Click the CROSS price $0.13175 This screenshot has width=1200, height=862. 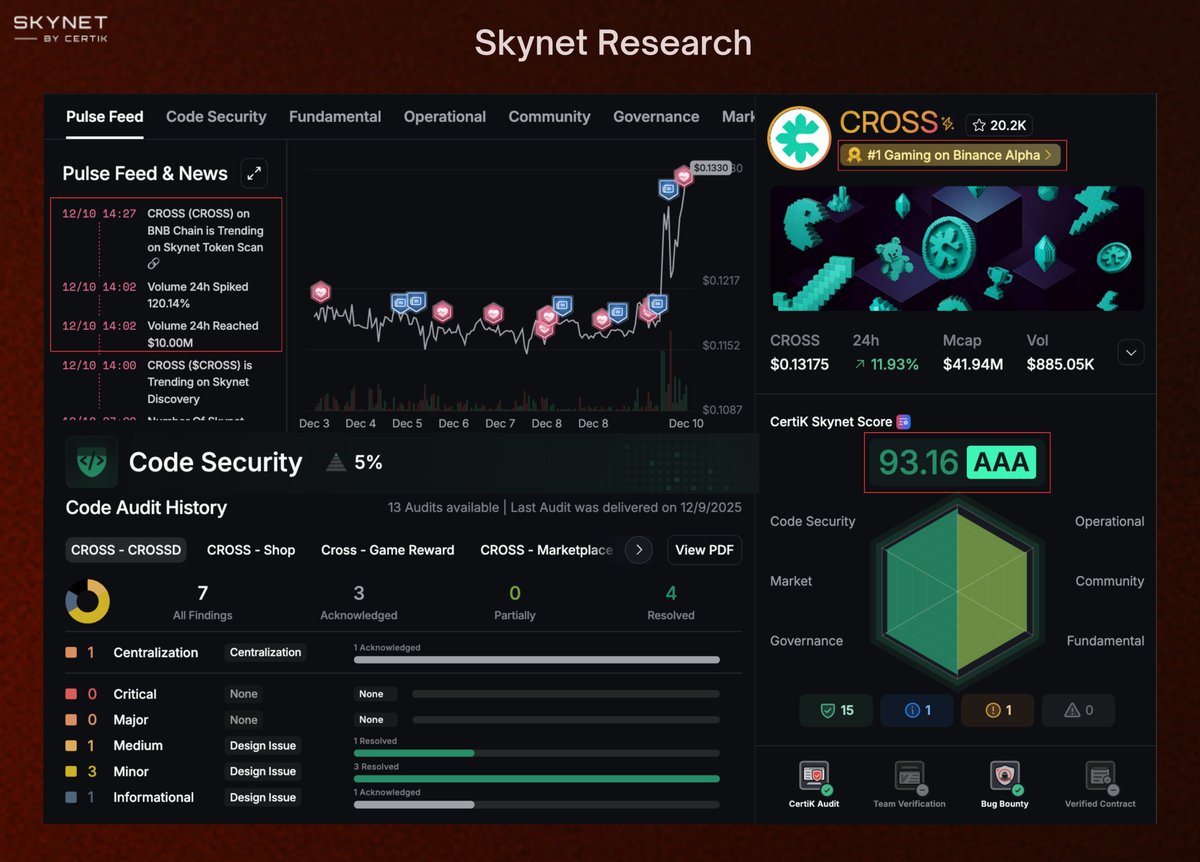coord(799,365)
